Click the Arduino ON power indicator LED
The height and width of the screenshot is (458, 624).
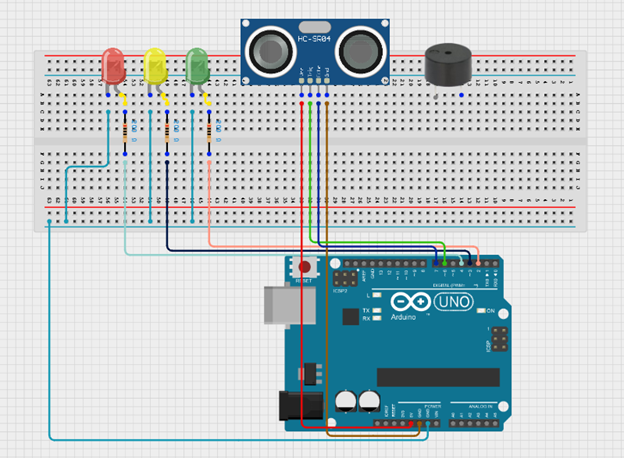481,311
